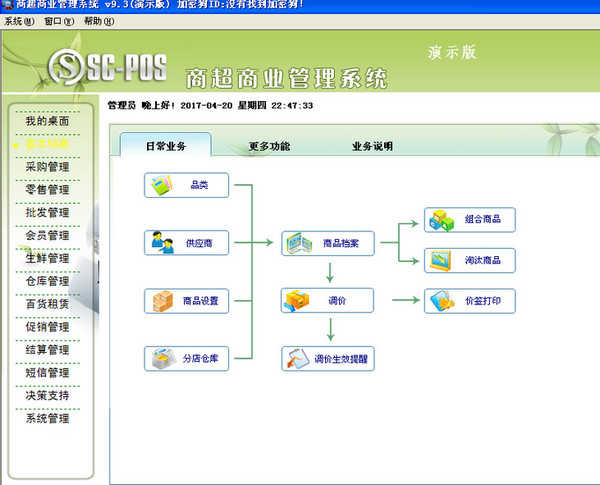Select the 日常业务 tab

tap(165, 146)
